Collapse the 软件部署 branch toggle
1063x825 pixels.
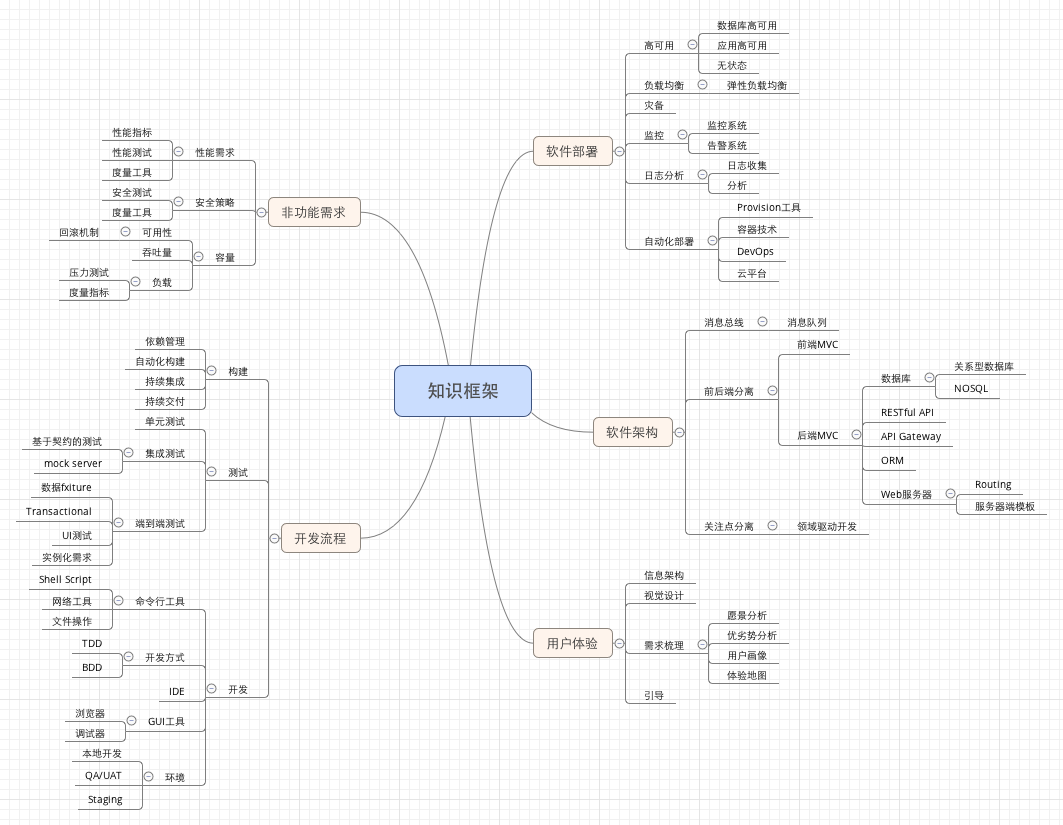619,152
